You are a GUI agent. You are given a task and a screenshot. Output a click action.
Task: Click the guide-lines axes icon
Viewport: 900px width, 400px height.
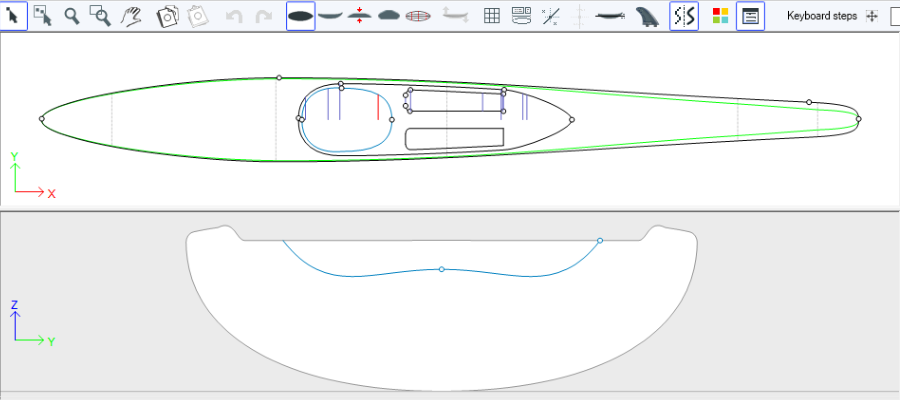pos(551,17)
